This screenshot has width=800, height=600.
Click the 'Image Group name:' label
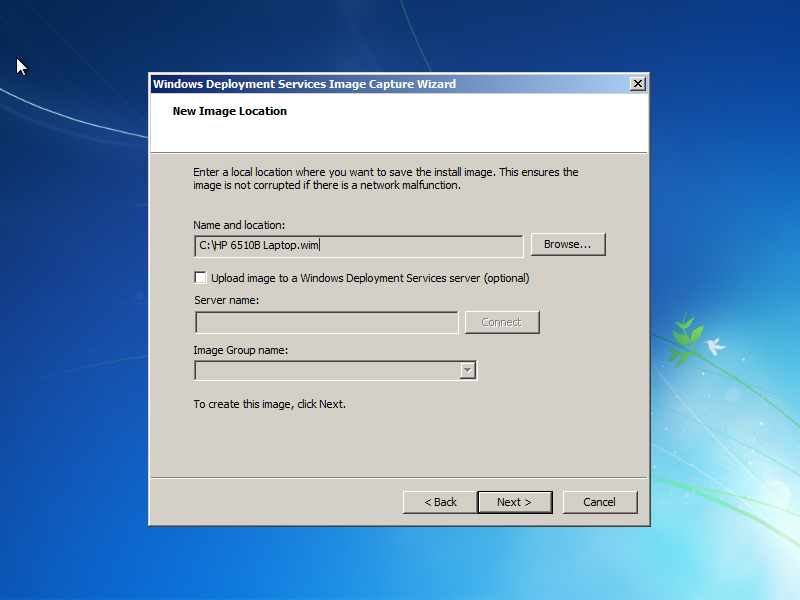tap(241, 350)
